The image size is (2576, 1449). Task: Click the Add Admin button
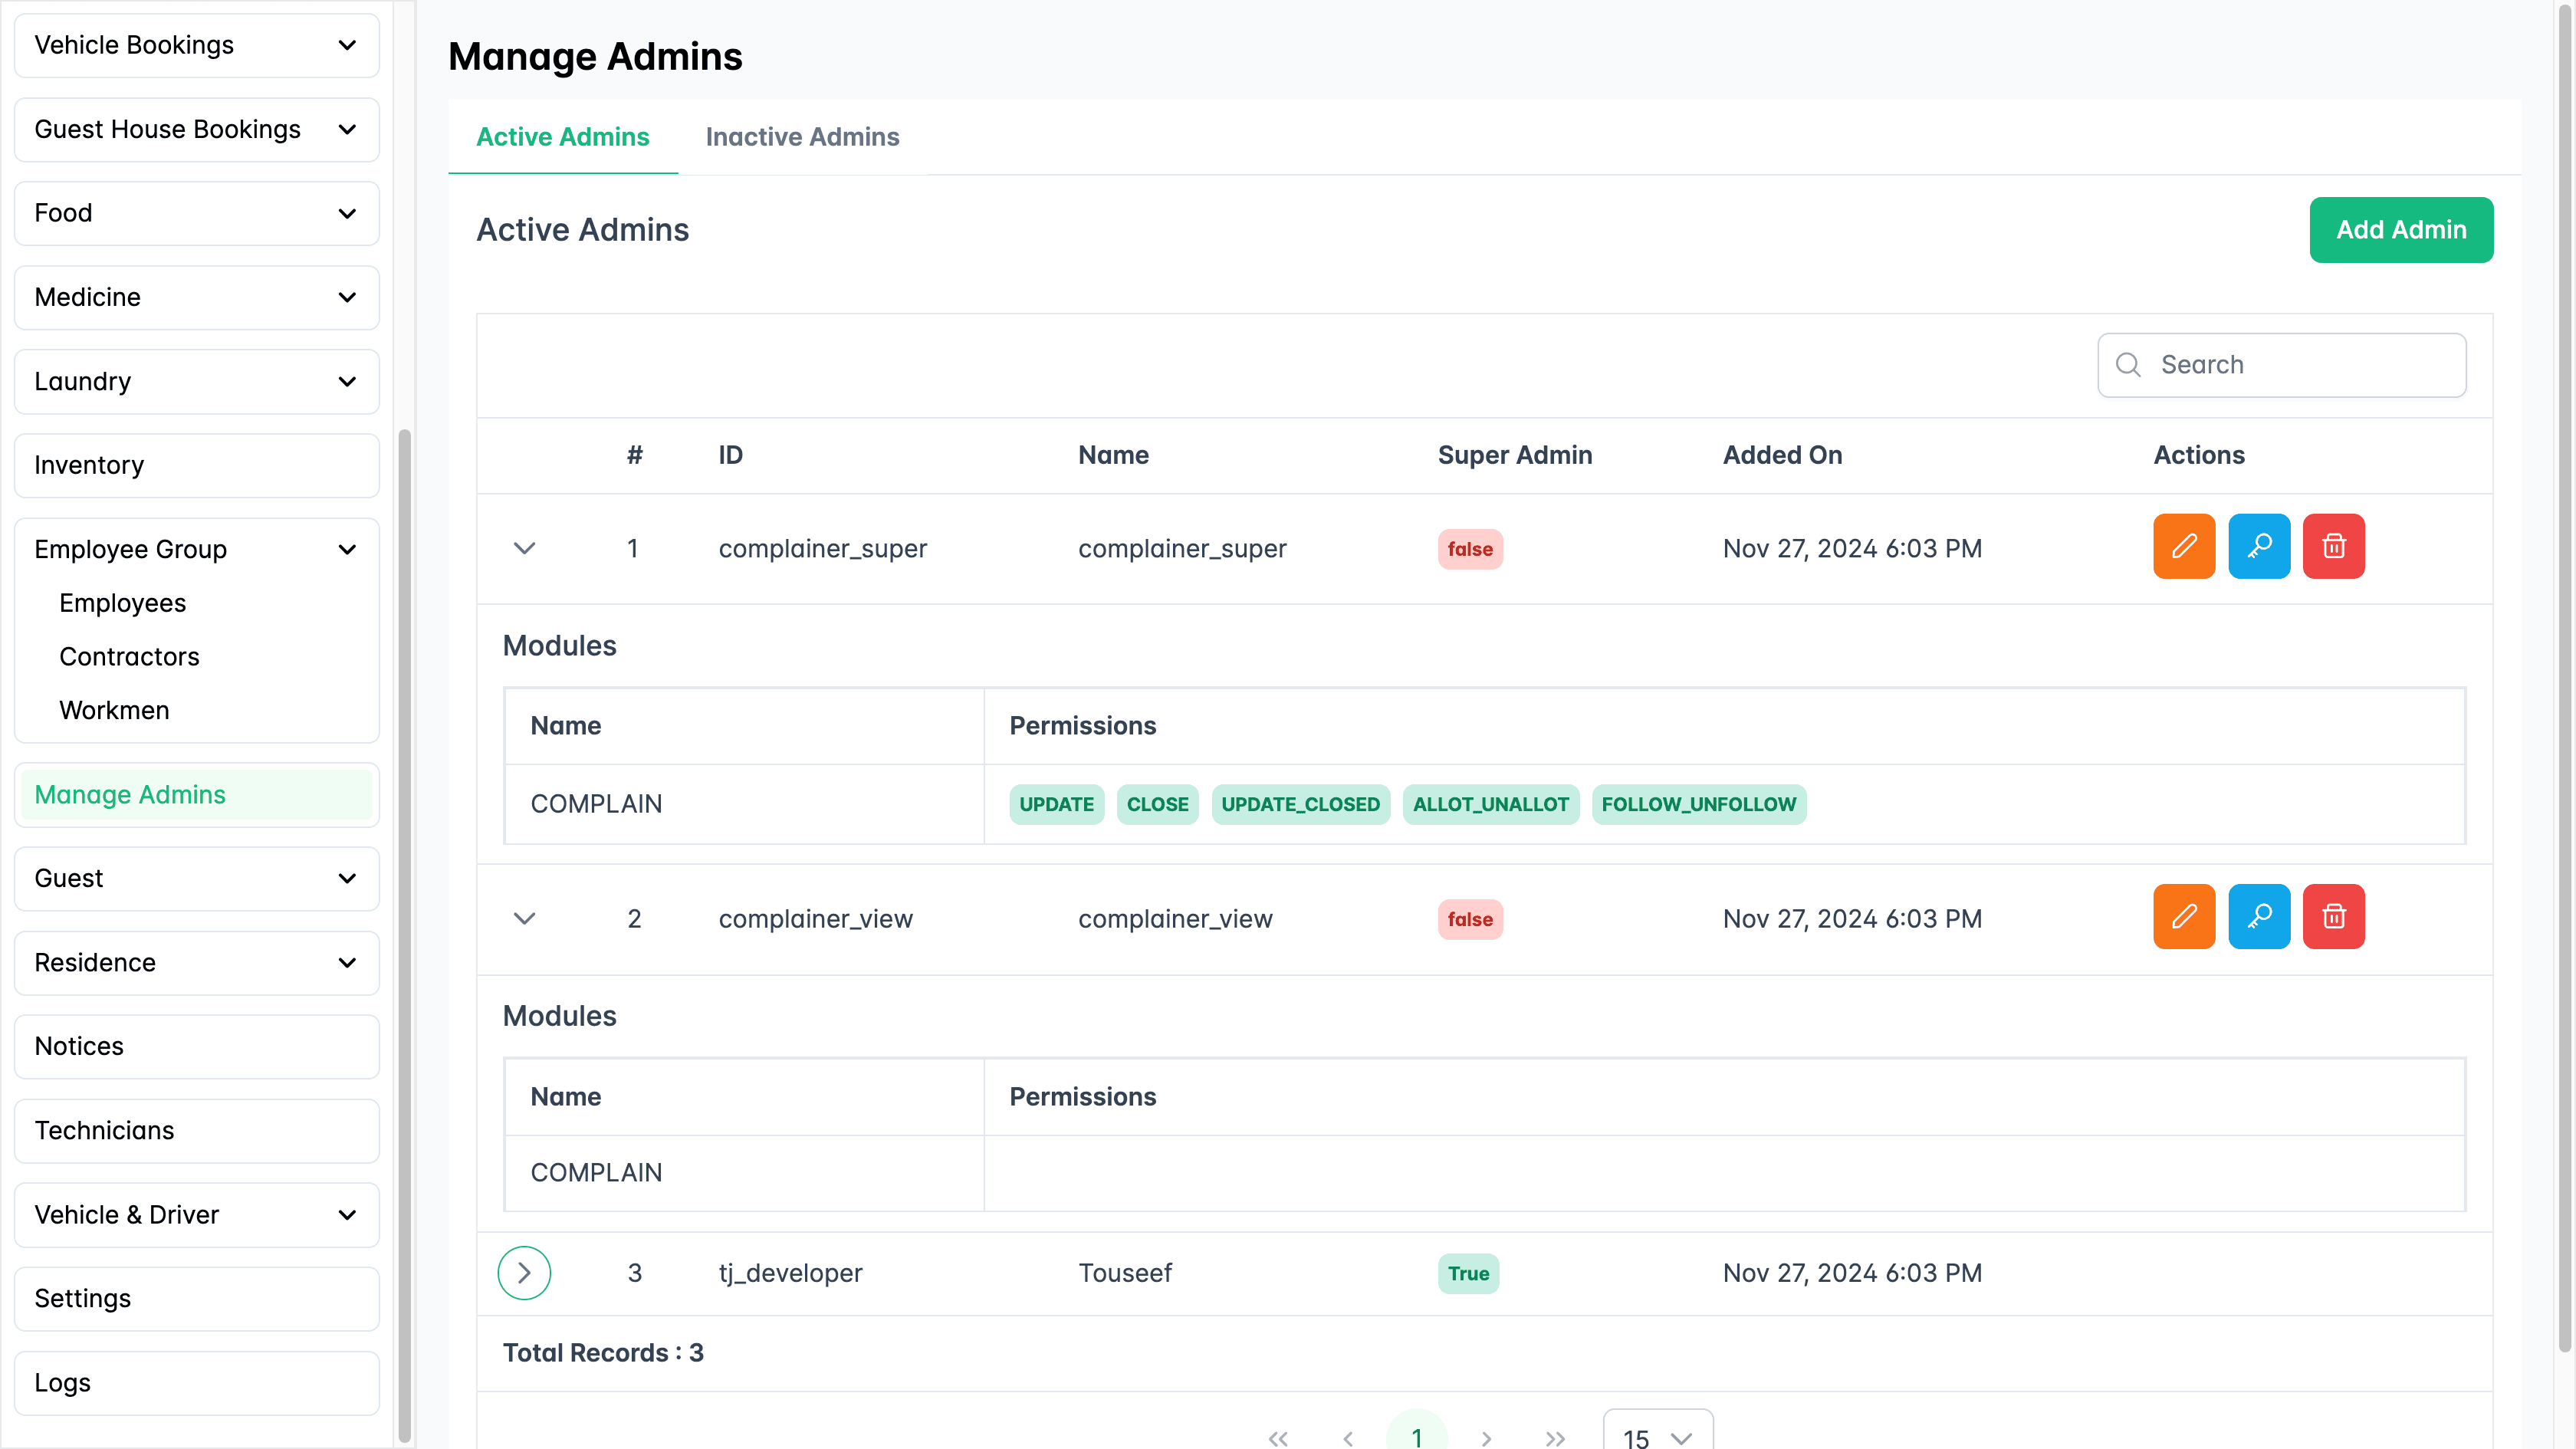click(x=2401, y=229)
